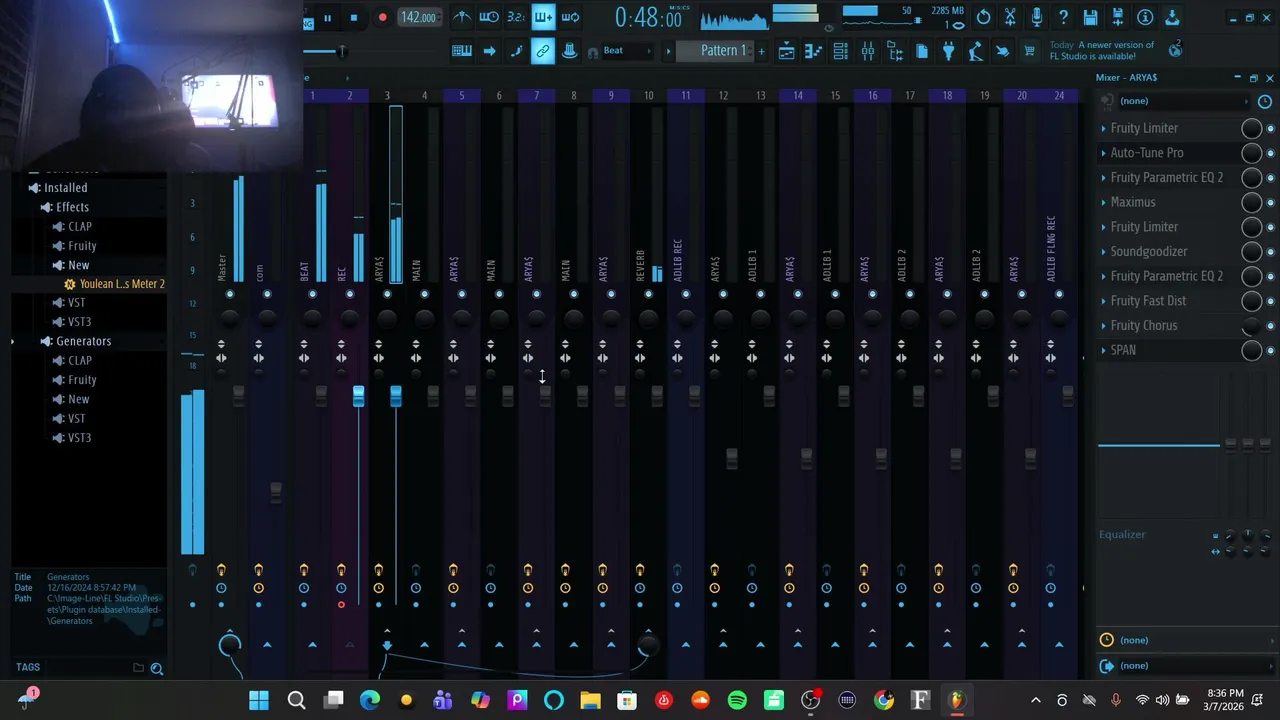Disable the first Fruity Limiter slot switch
Screen dimensions: 1280x720
1271,128
